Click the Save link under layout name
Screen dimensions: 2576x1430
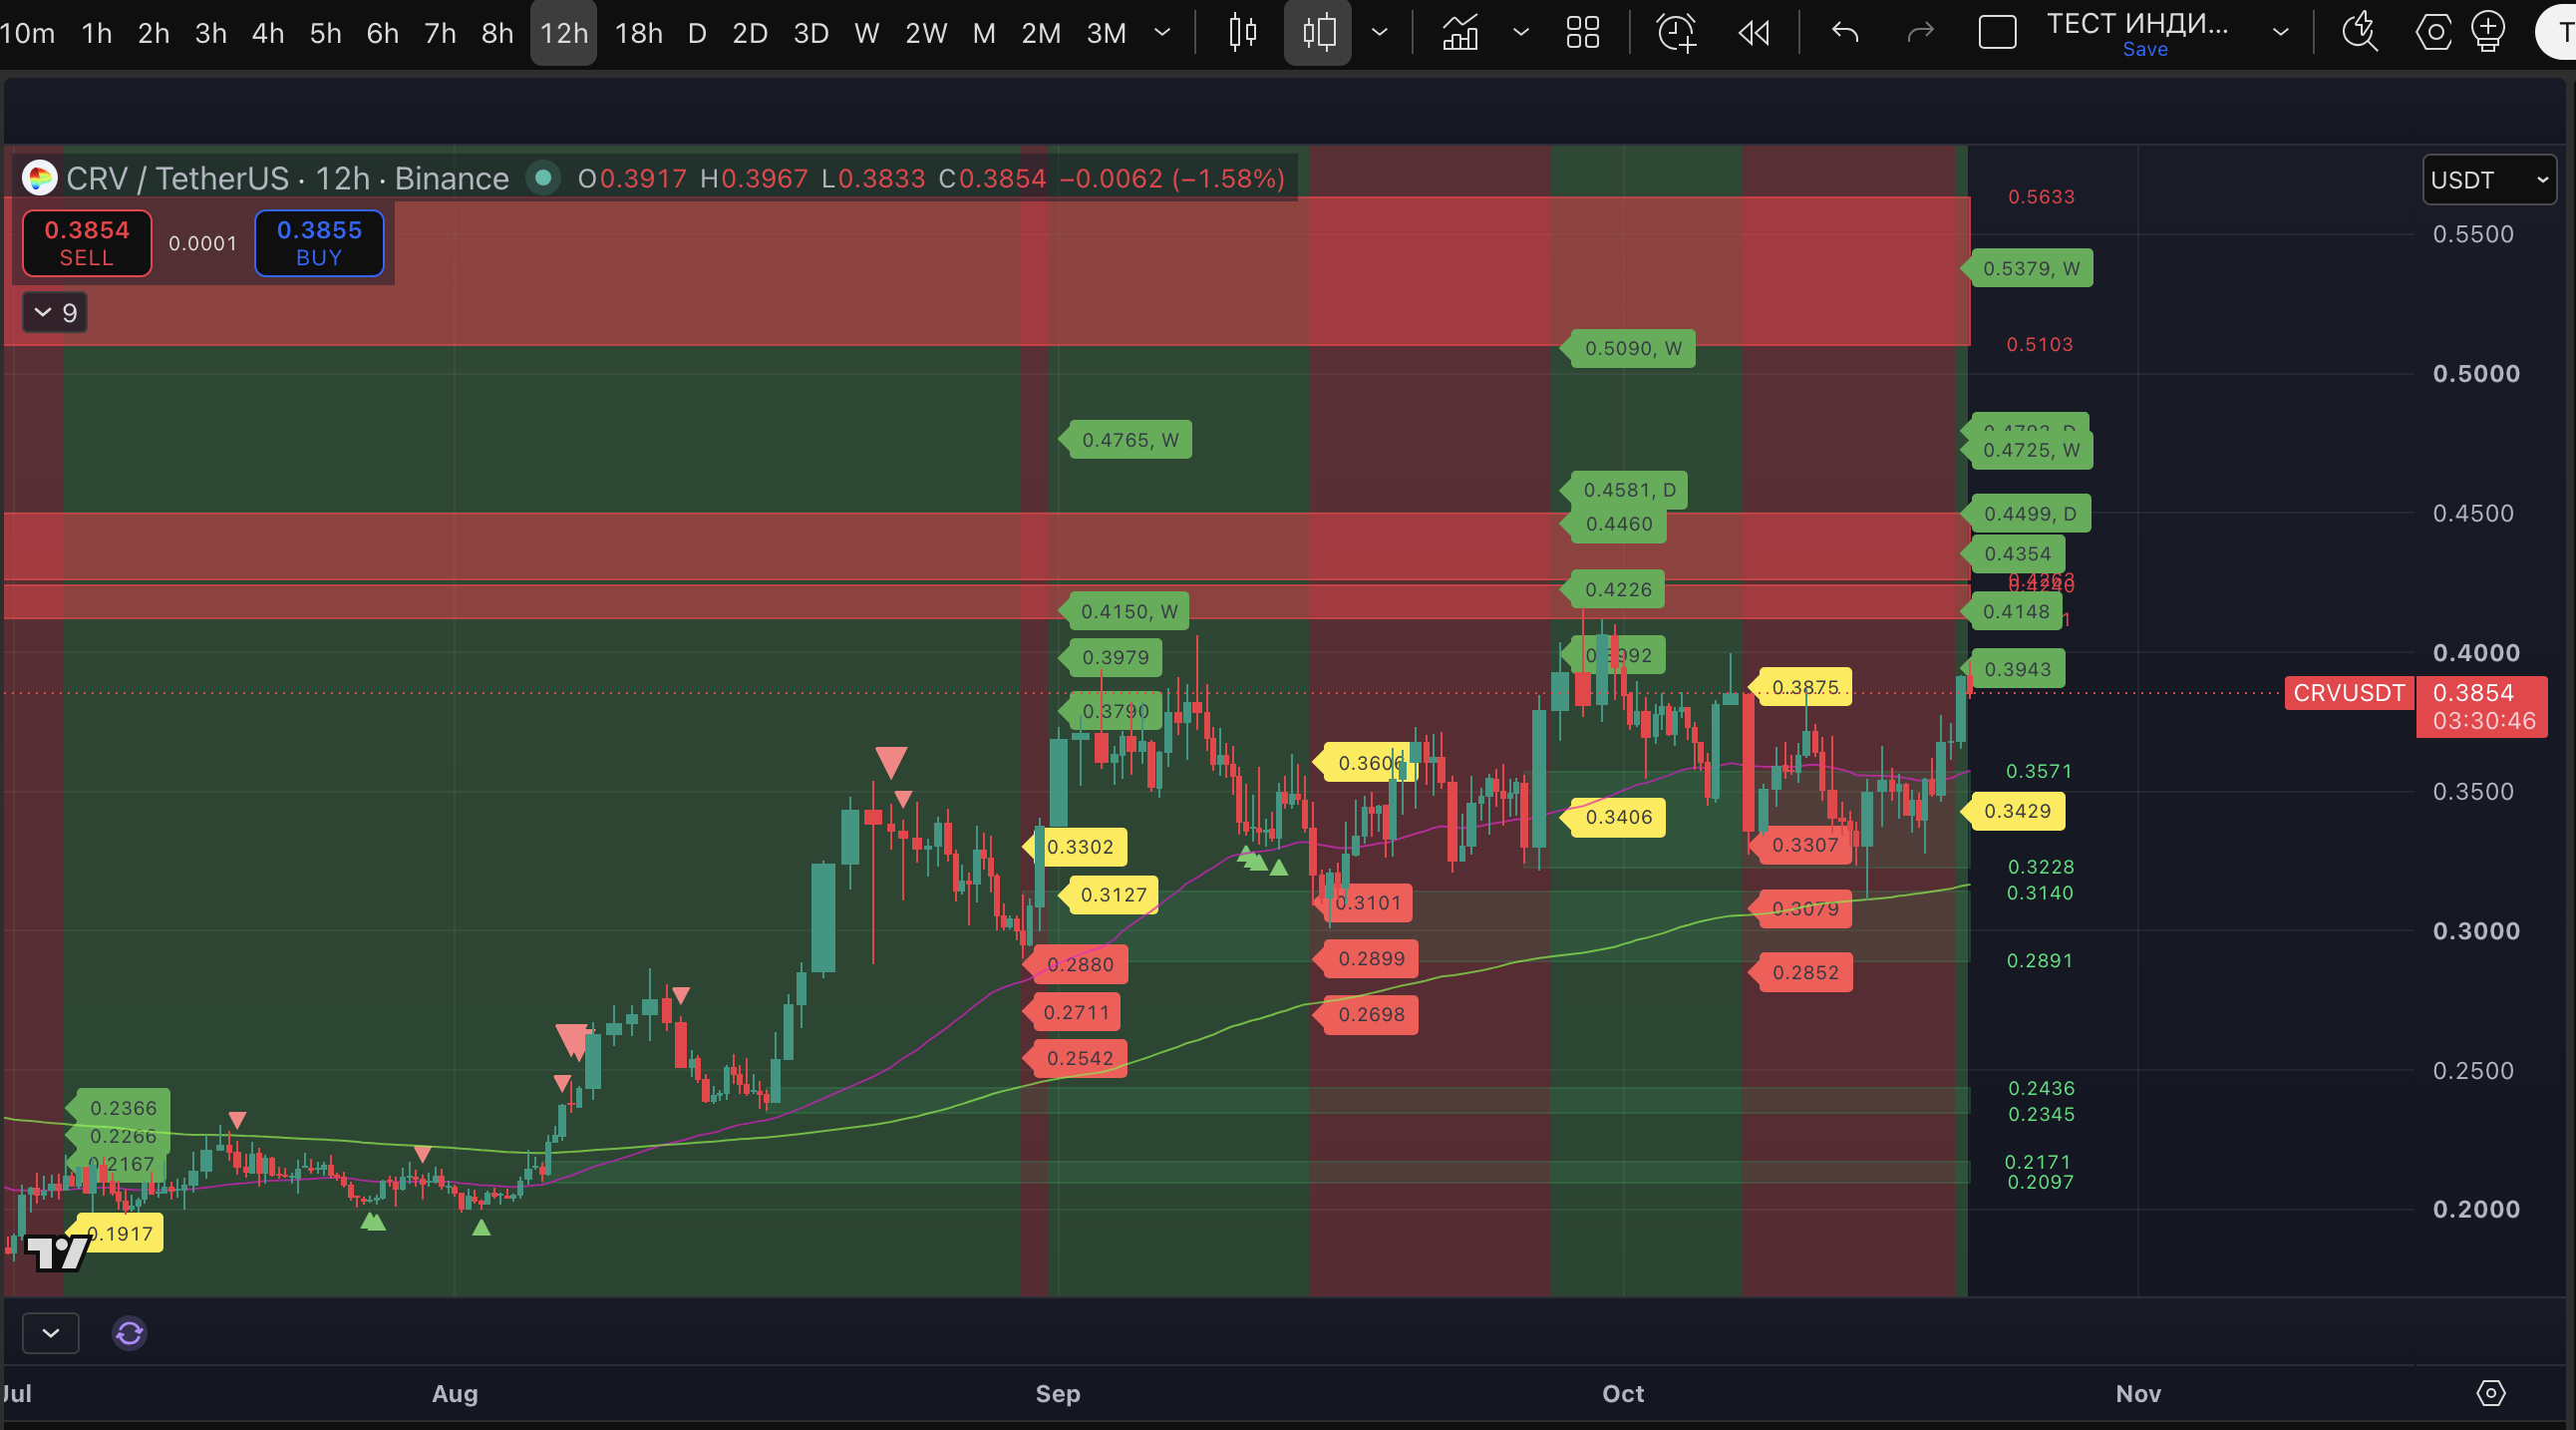[x=2145, y=49]
